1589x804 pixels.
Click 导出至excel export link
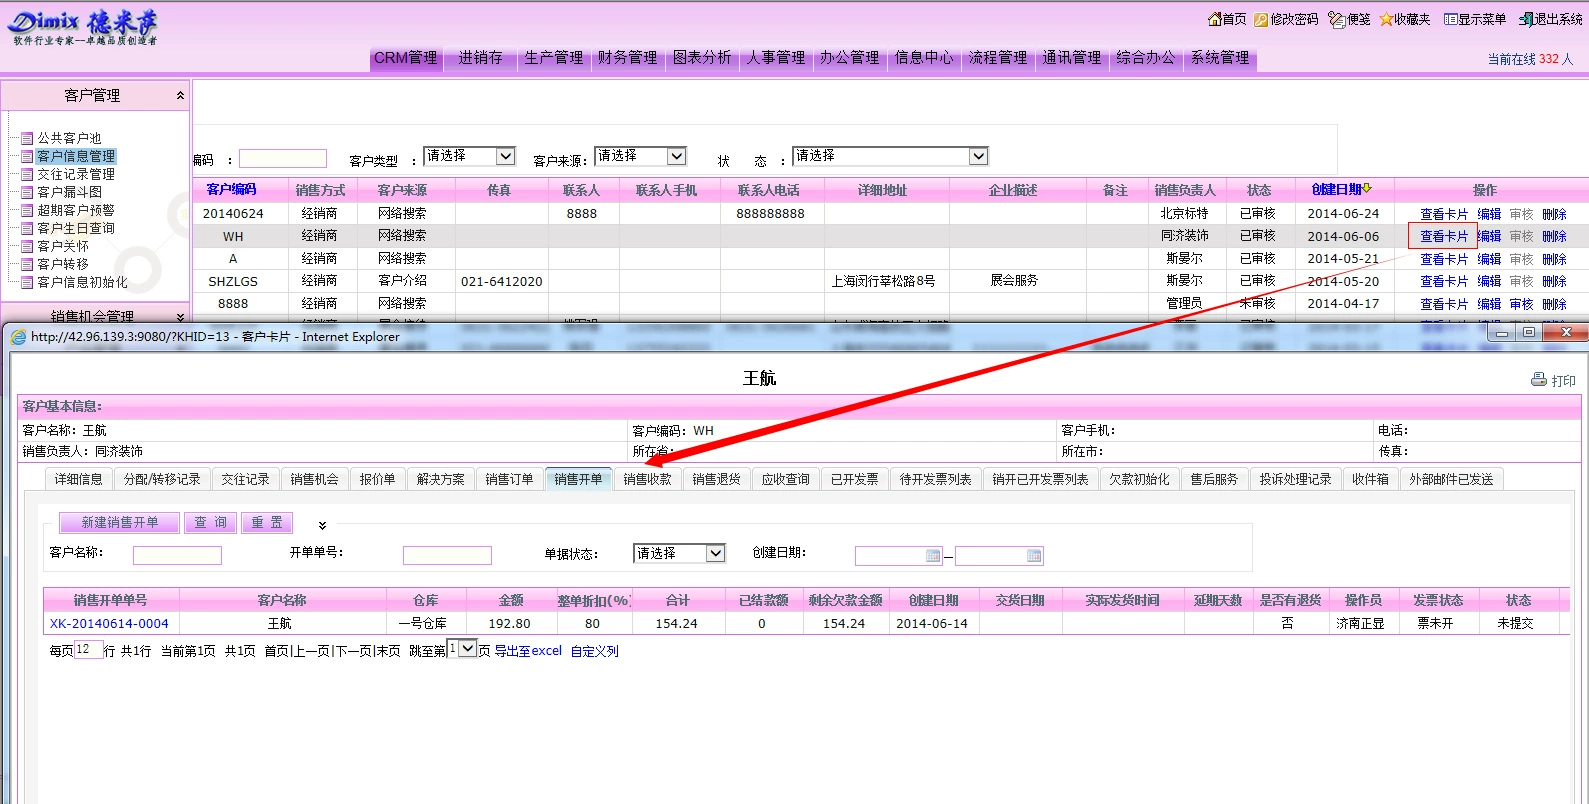(528, 651)
